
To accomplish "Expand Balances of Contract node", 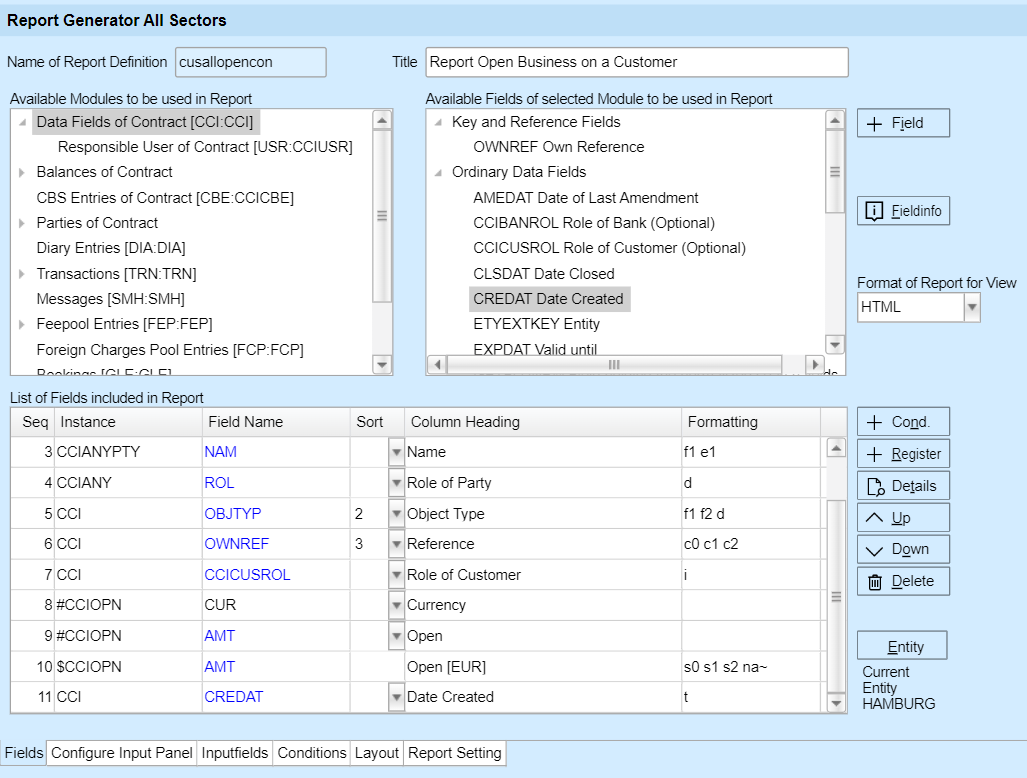I will click(22, 172).
